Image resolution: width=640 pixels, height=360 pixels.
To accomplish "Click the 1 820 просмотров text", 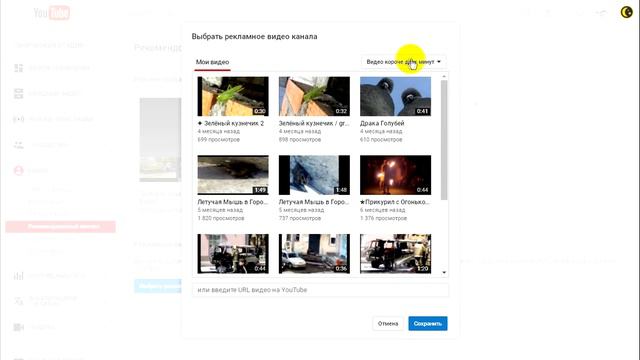I will 221,218.
